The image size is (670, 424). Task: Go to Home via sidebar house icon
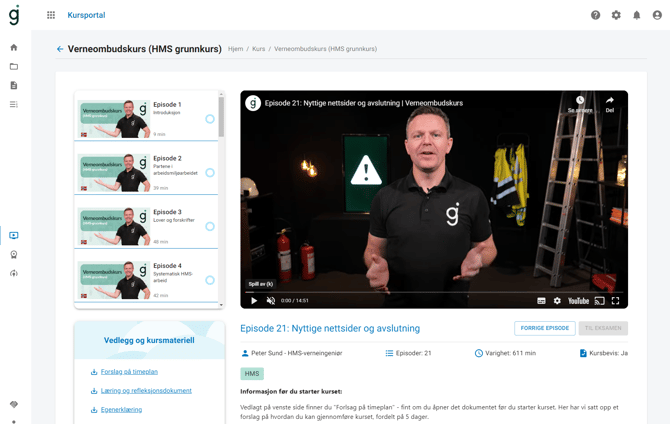14,47
